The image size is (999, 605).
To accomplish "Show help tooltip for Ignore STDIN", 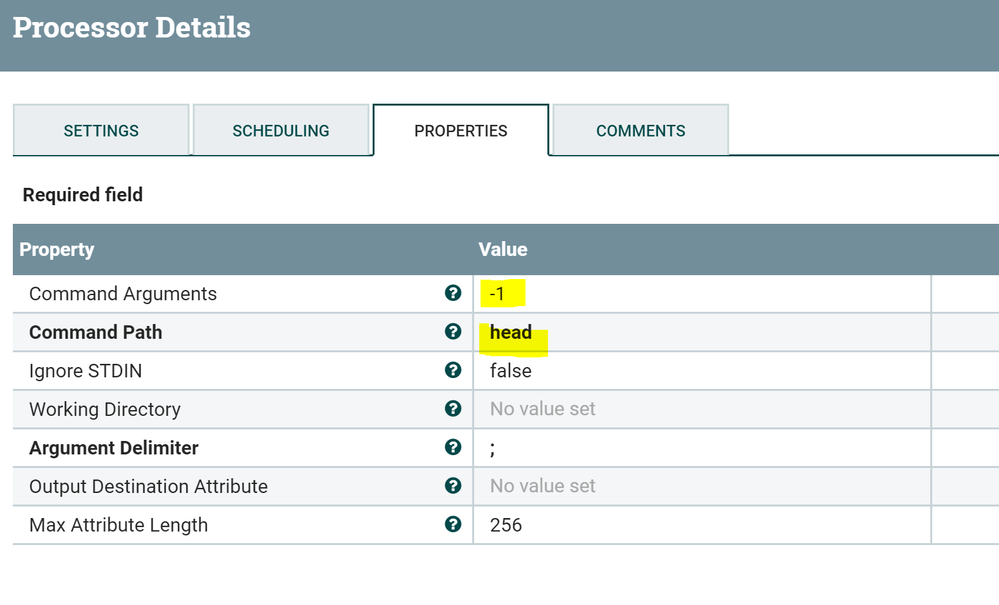I will pos(453,370).
